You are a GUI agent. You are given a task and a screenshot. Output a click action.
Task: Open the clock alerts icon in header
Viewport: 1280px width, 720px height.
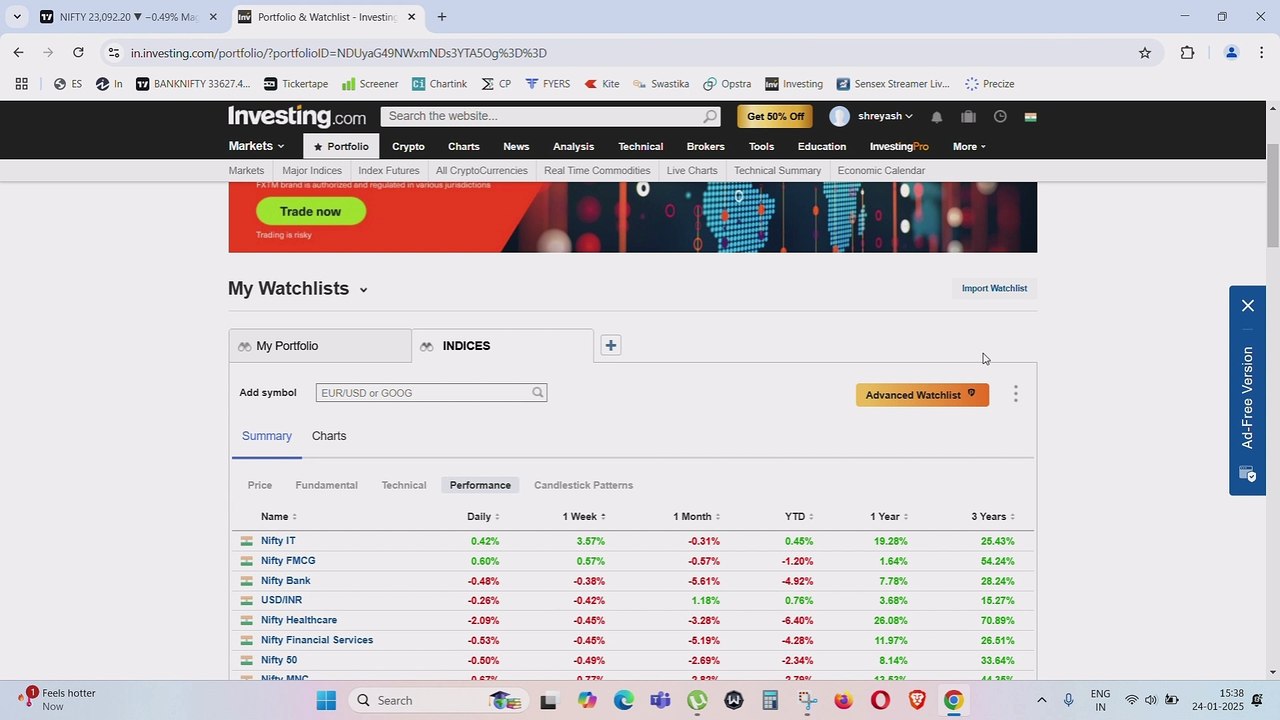(1000, 117)
